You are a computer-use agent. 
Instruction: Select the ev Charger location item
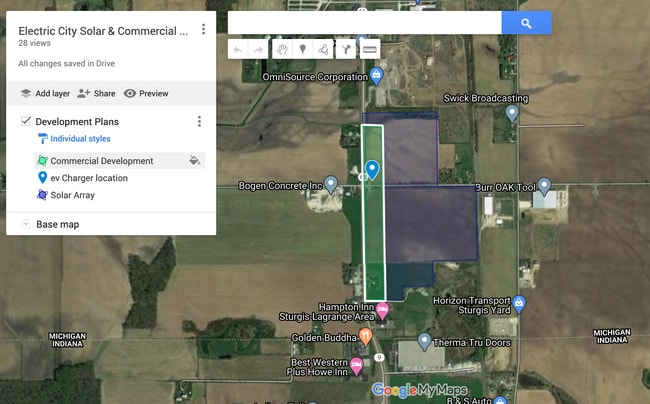(89, 178)
